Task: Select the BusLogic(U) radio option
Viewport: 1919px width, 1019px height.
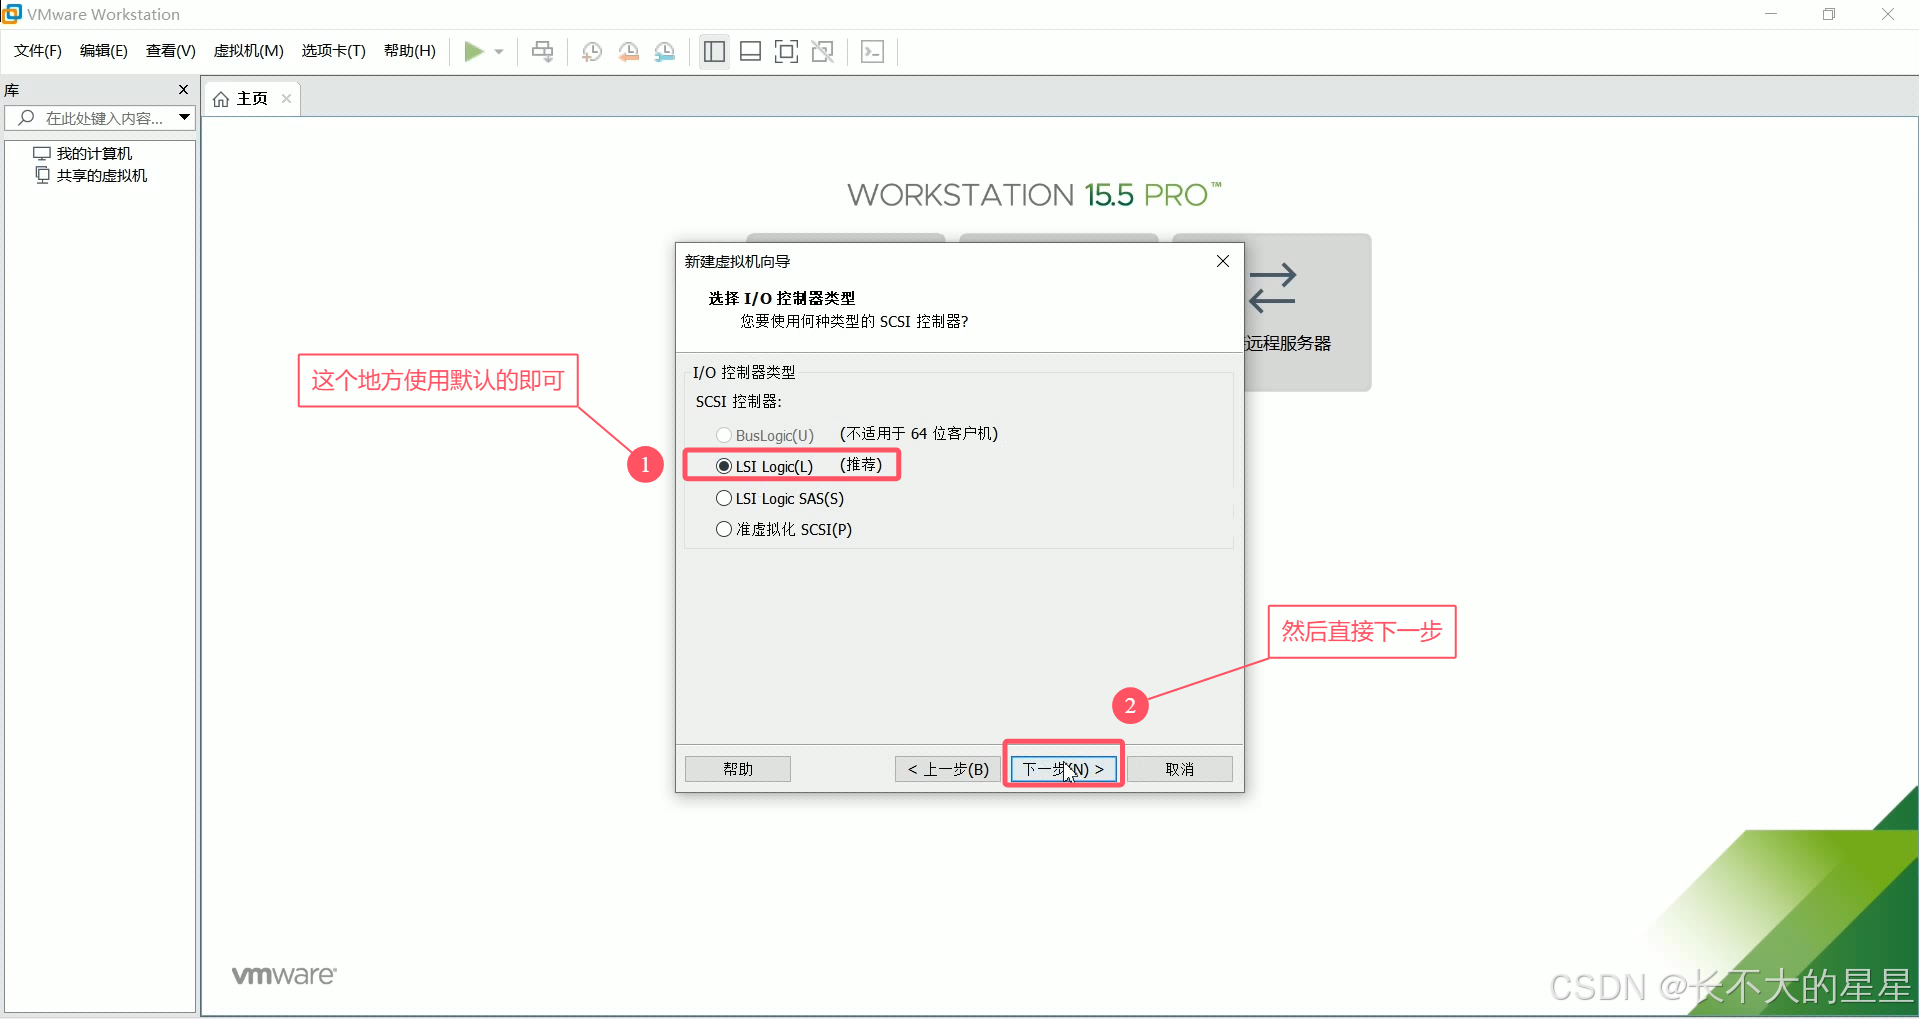Action: [724, 435]
